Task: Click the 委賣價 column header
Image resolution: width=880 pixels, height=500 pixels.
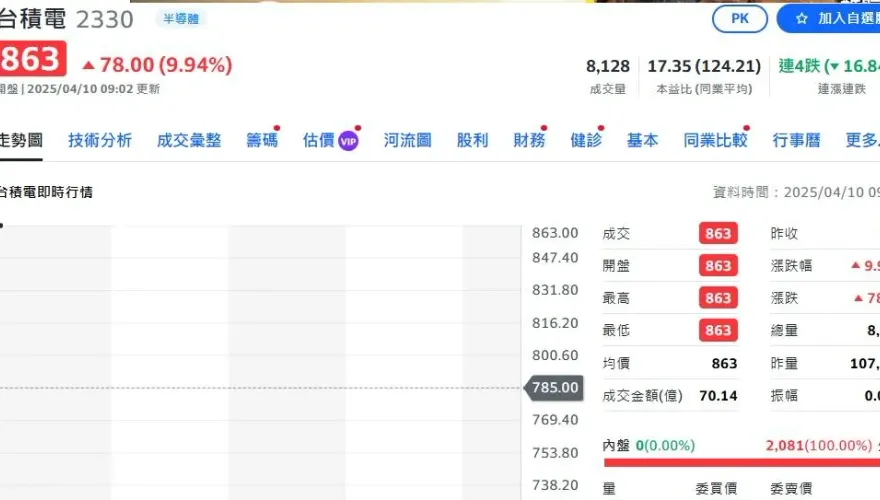Action: [x=791, y=489]
